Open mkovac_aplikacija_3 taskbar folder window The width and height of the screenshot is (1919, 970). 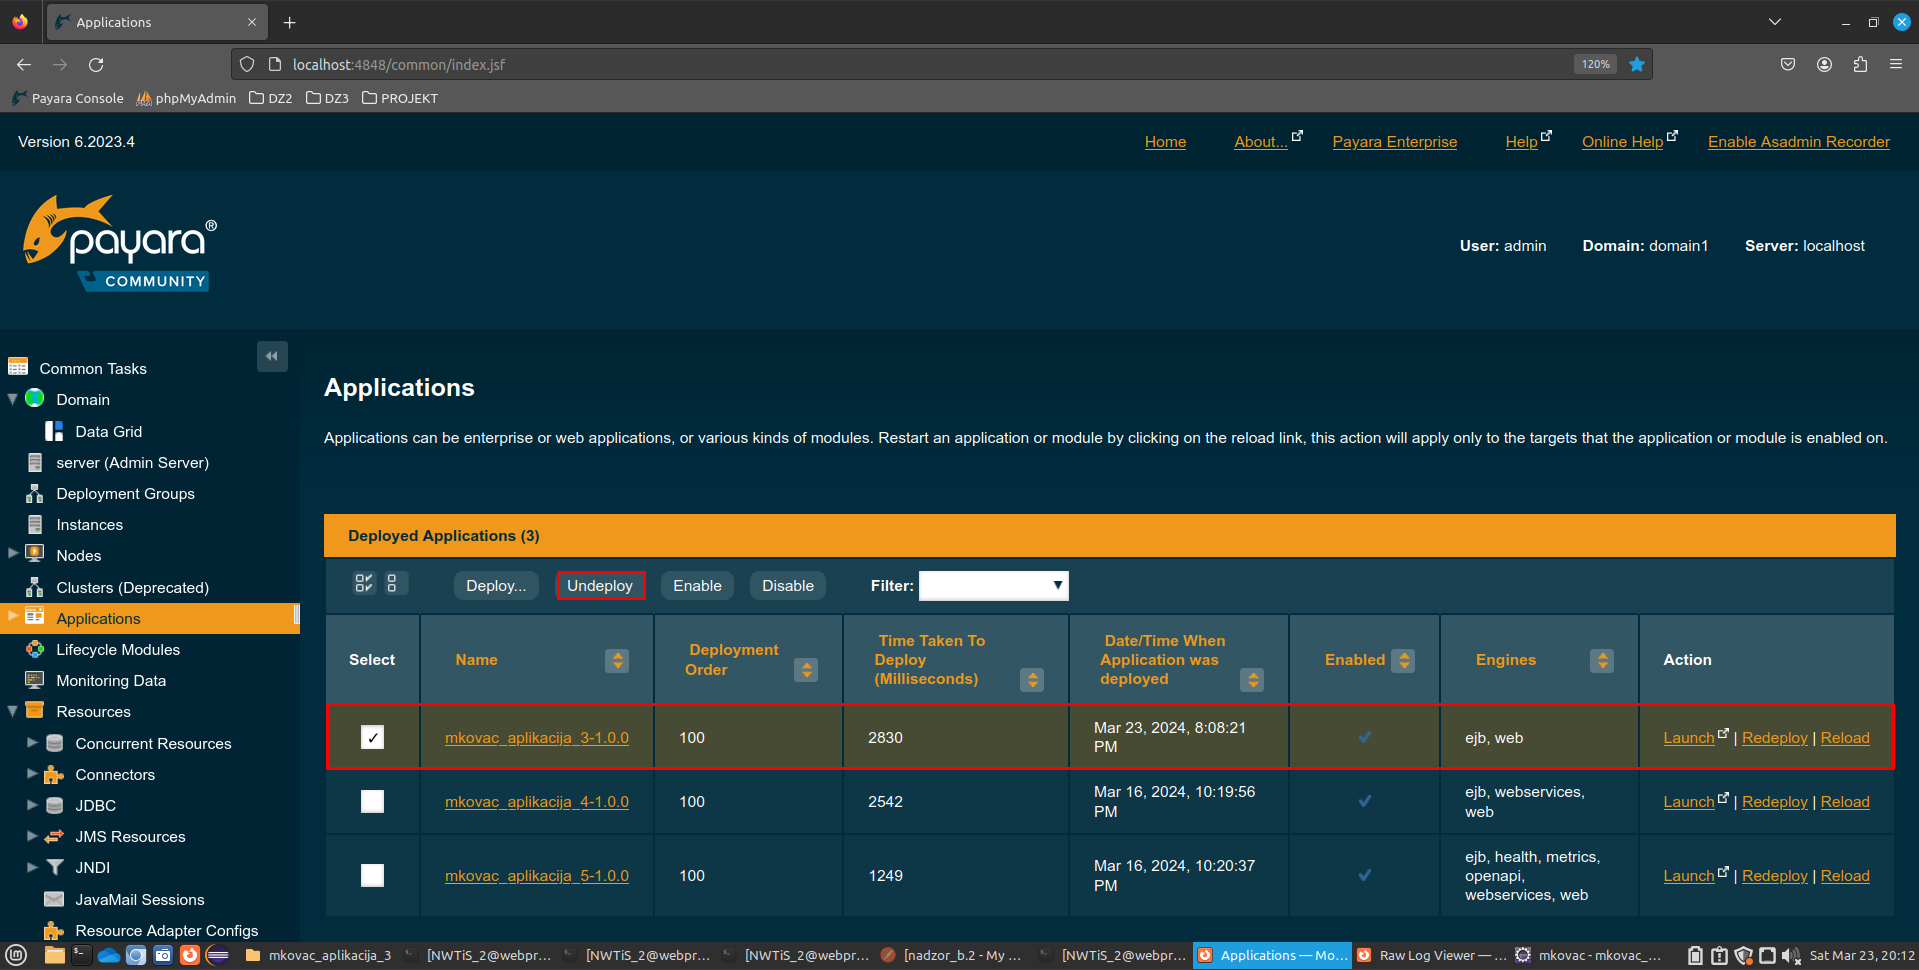coord(318,955)
